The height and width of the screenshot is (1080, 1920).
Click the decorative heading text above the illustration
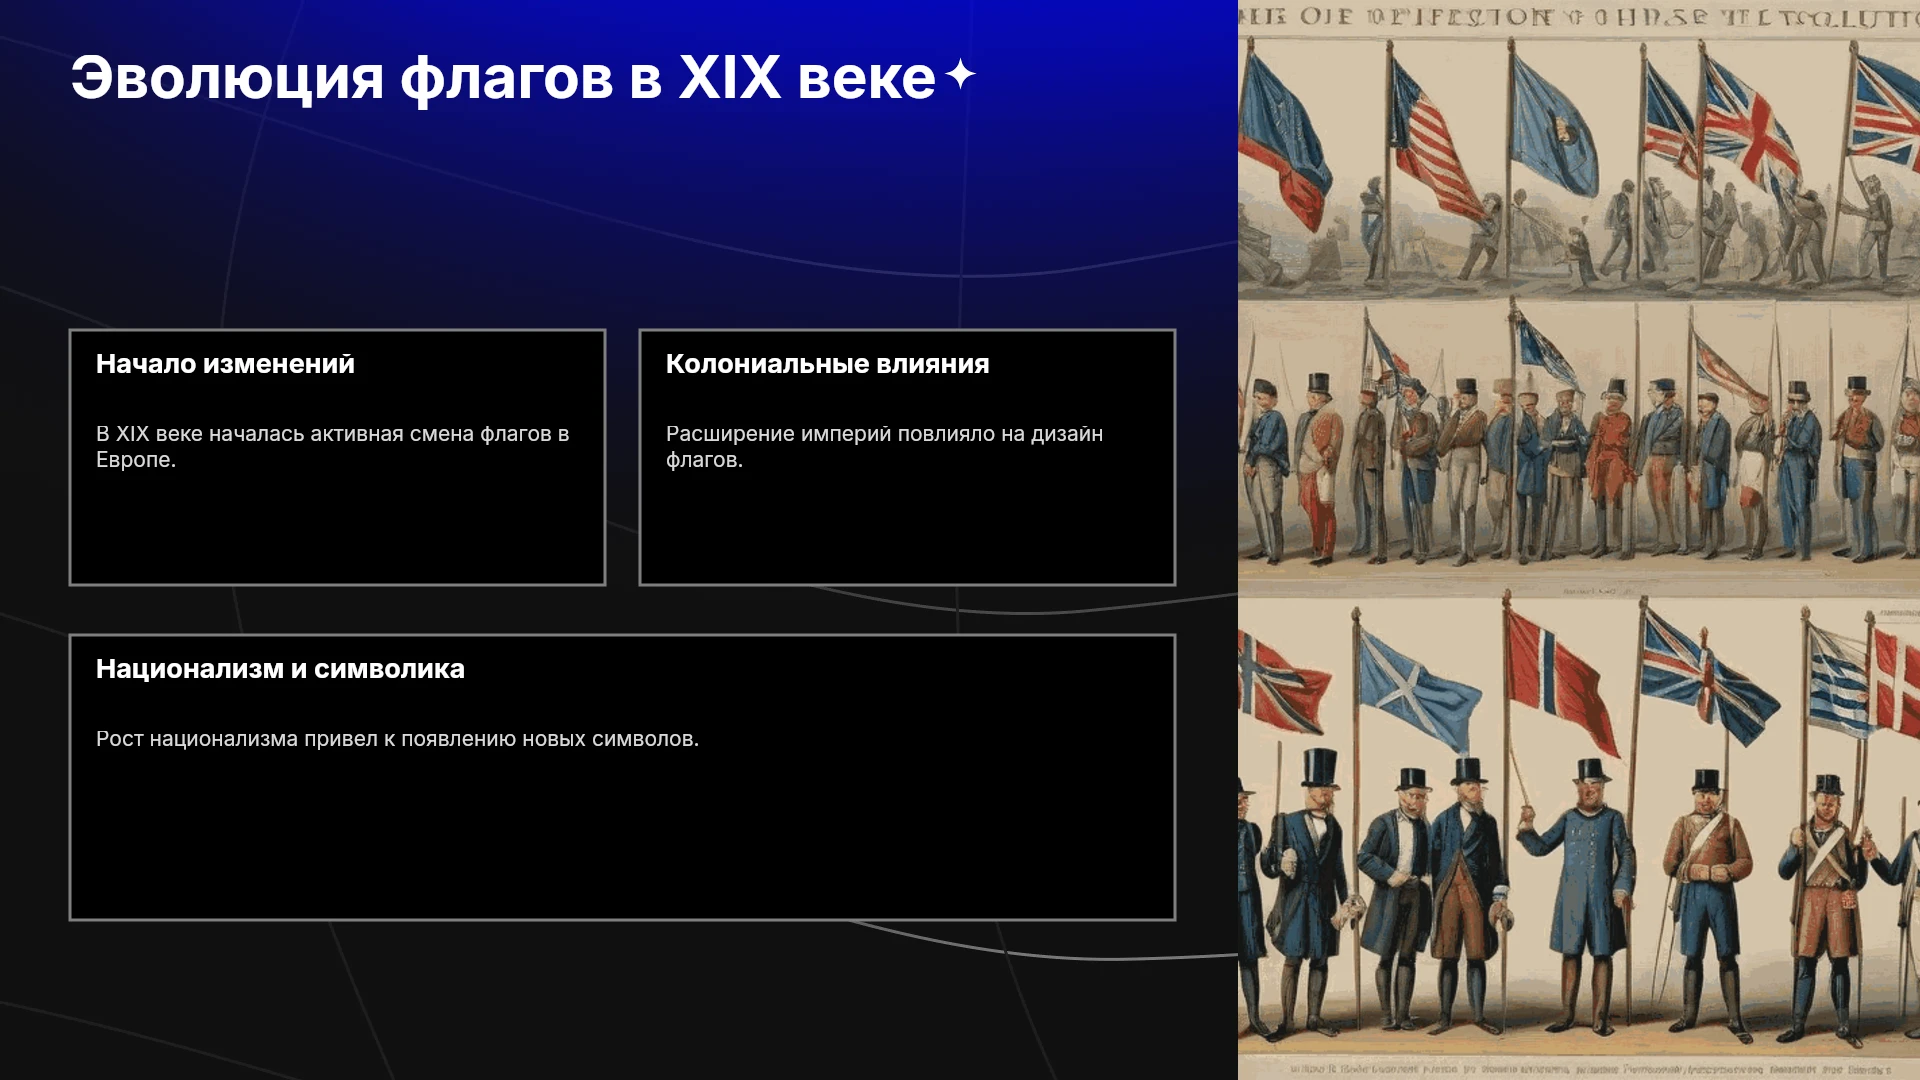pyautogui.click(x=1579, y=17)
